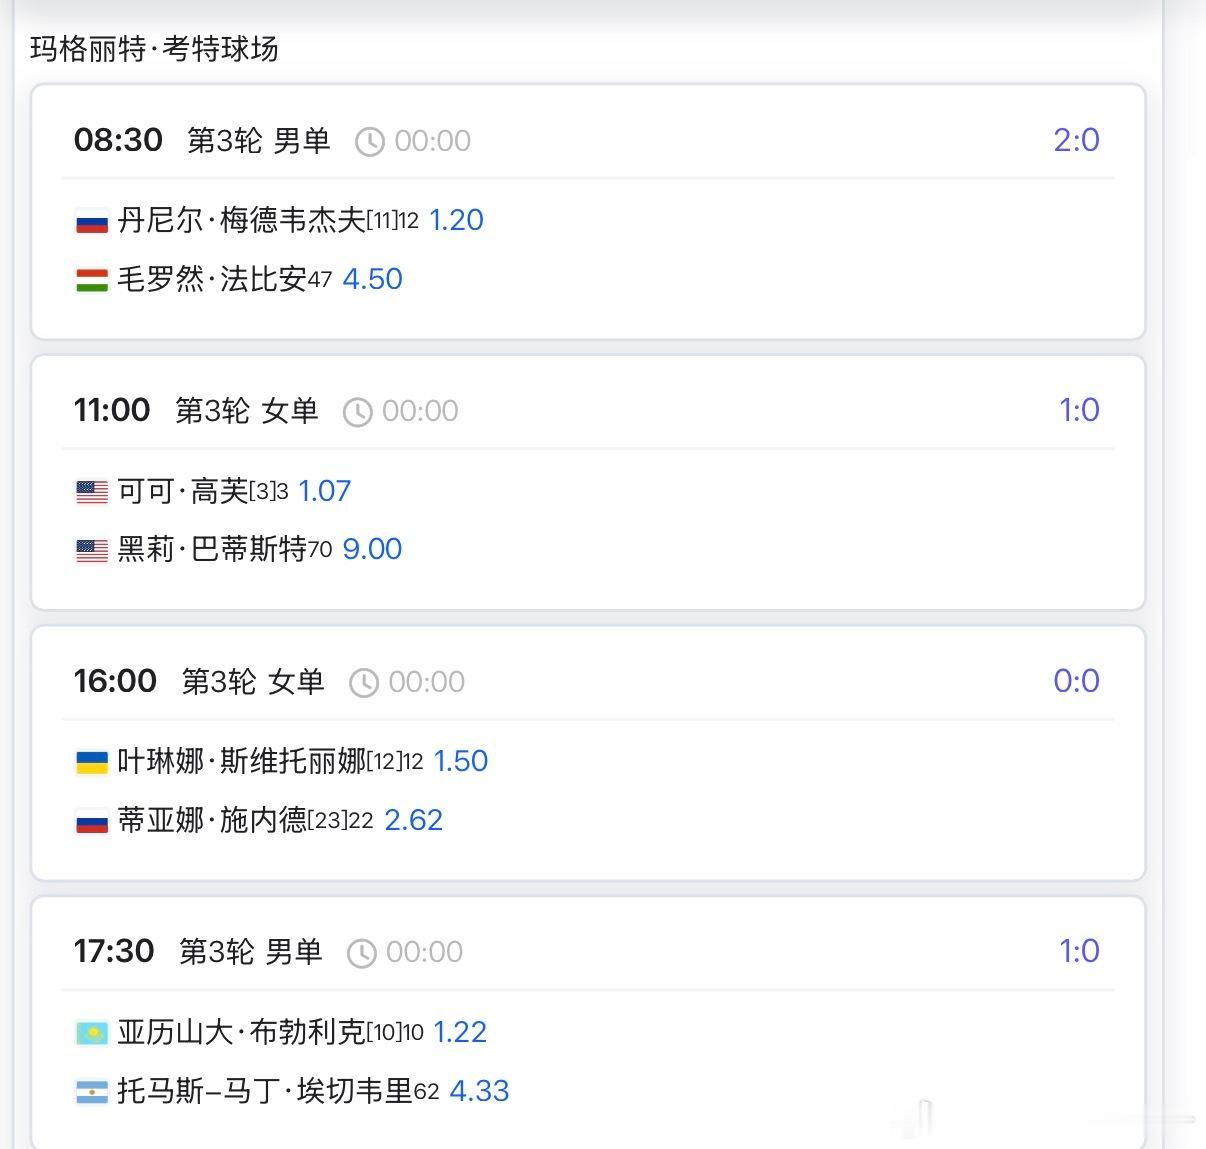Click the Argentina flag beside 托马斯-马丁·埃切韦里
The height and width of the screenshot is (1149, 1206).
tap(92, 1092)
